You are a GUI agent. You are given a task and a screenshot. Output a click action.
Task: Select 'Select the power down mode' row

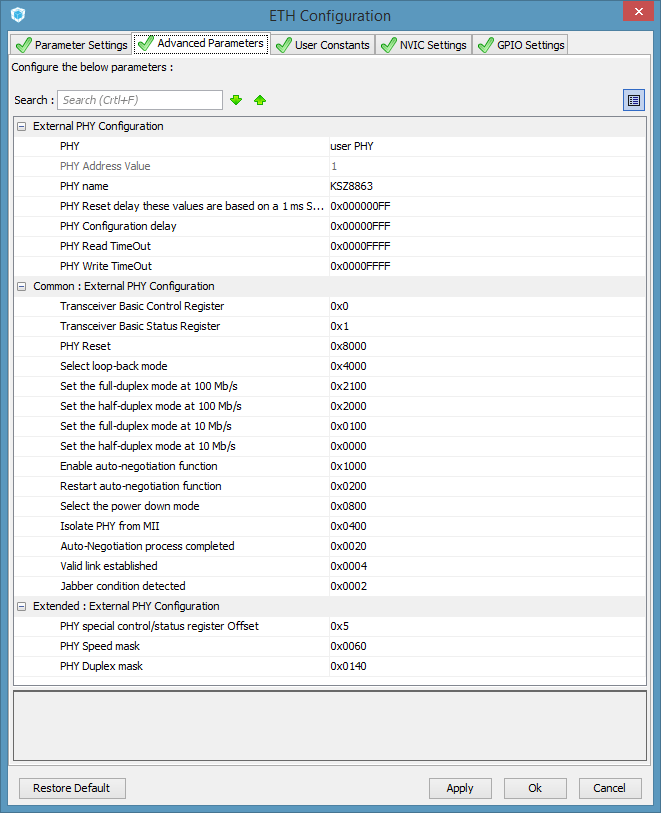(330, 506)
